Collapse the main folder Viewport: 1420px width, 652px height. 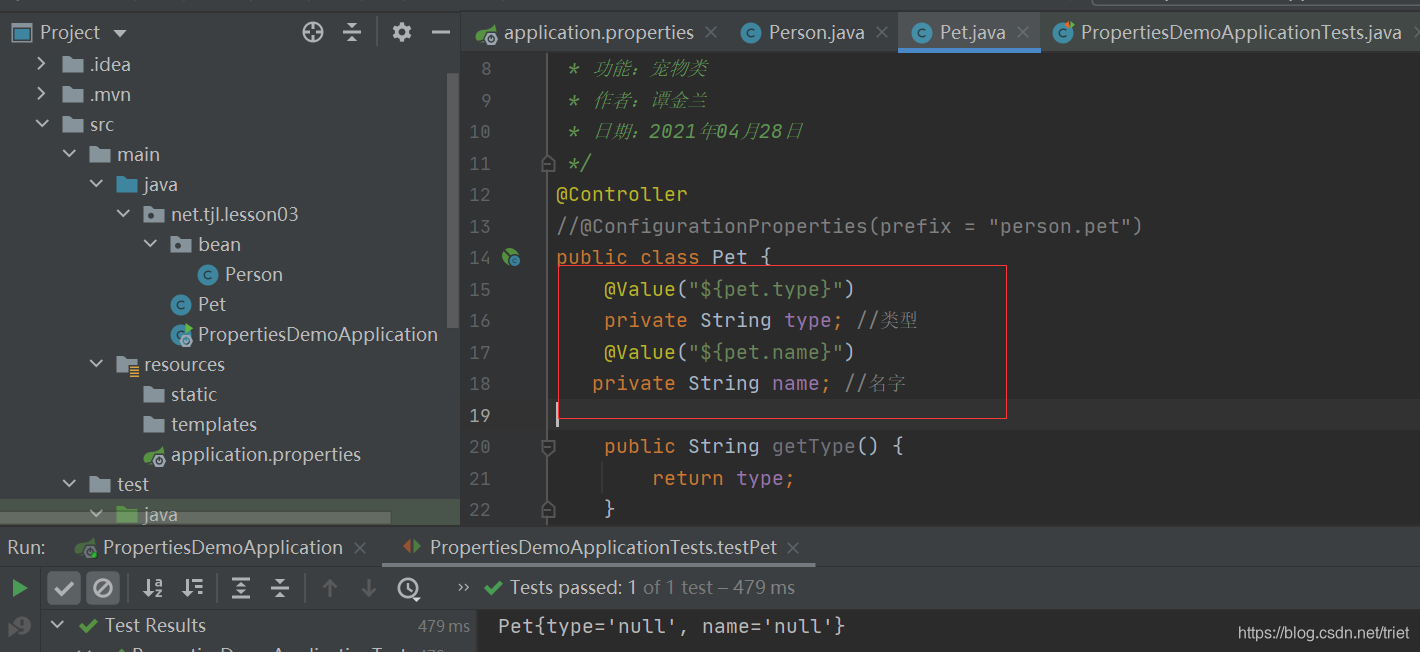[69, 154]
